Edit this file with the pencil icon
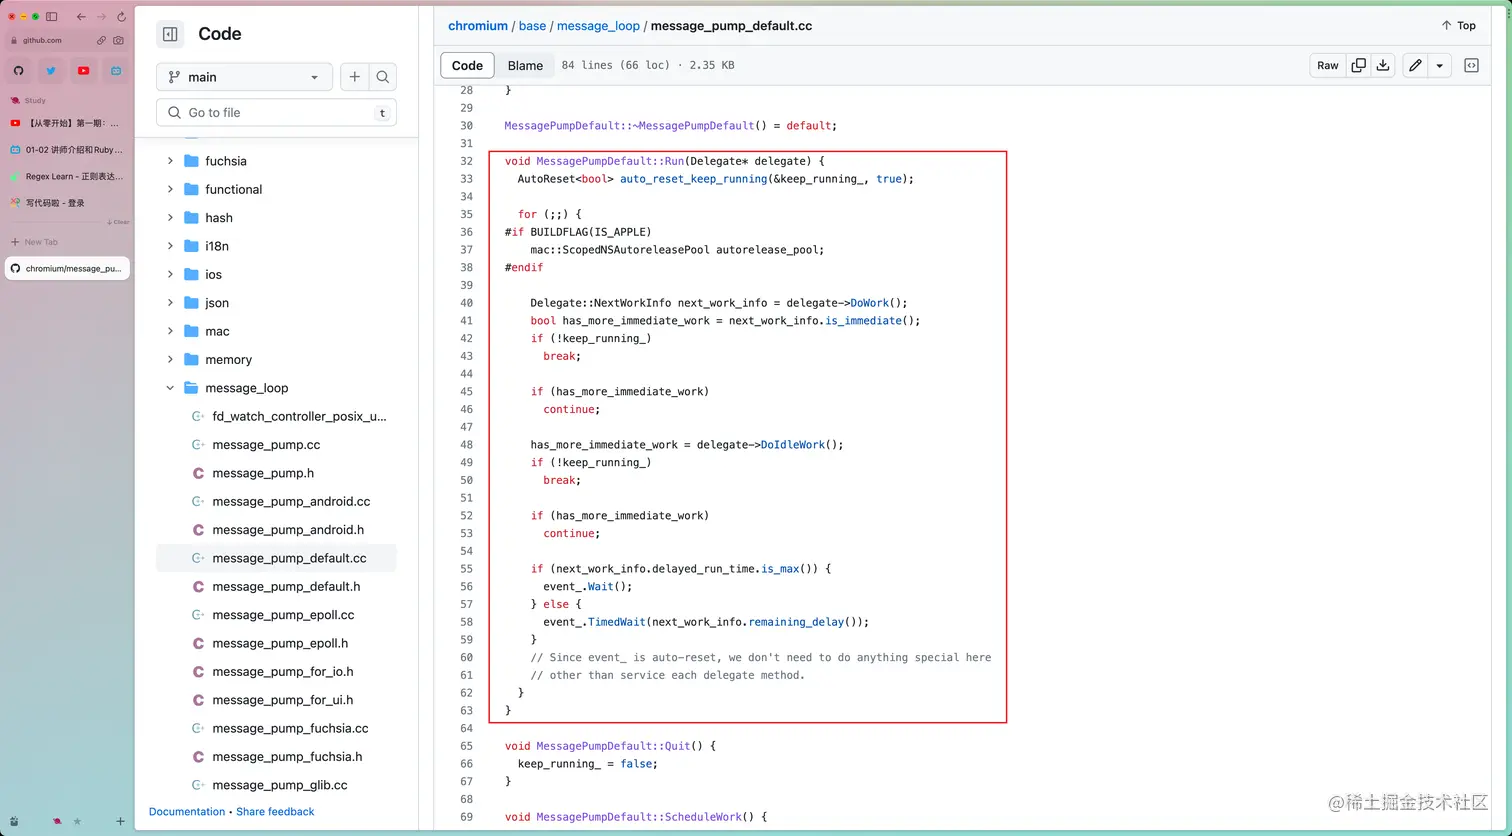This screenshot has height=836, width=1512. [x=1415, y=65]
